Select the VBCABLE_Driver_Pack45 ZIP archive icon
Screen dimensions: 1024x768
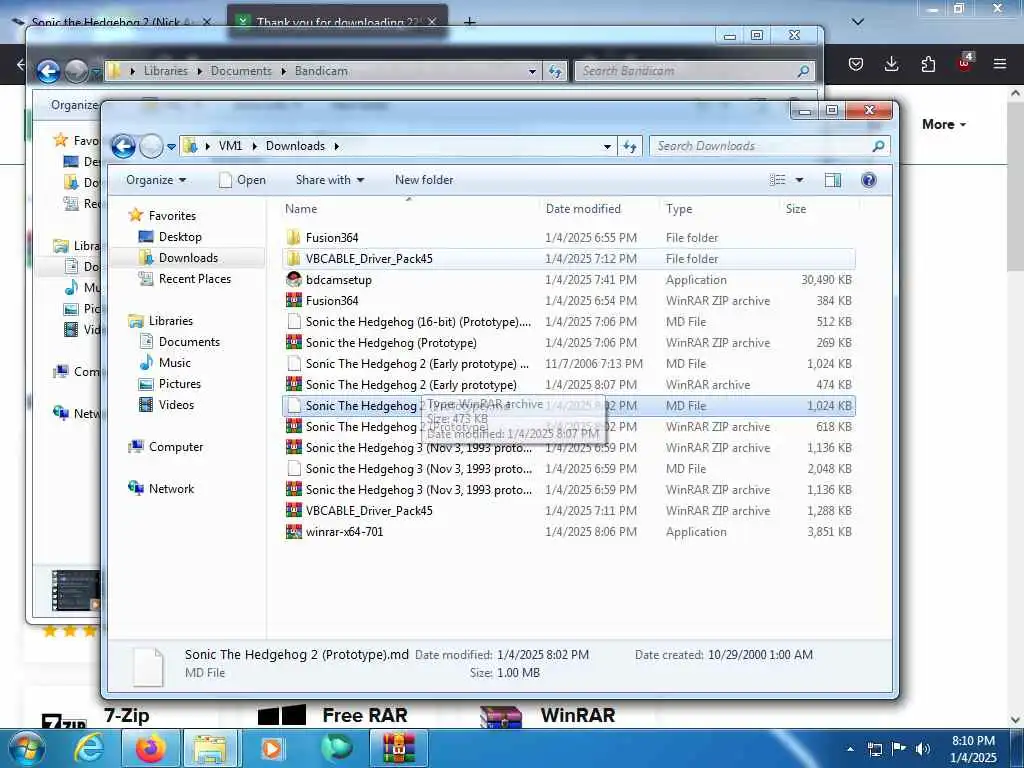pyautogui.click(x=294, y=510)
